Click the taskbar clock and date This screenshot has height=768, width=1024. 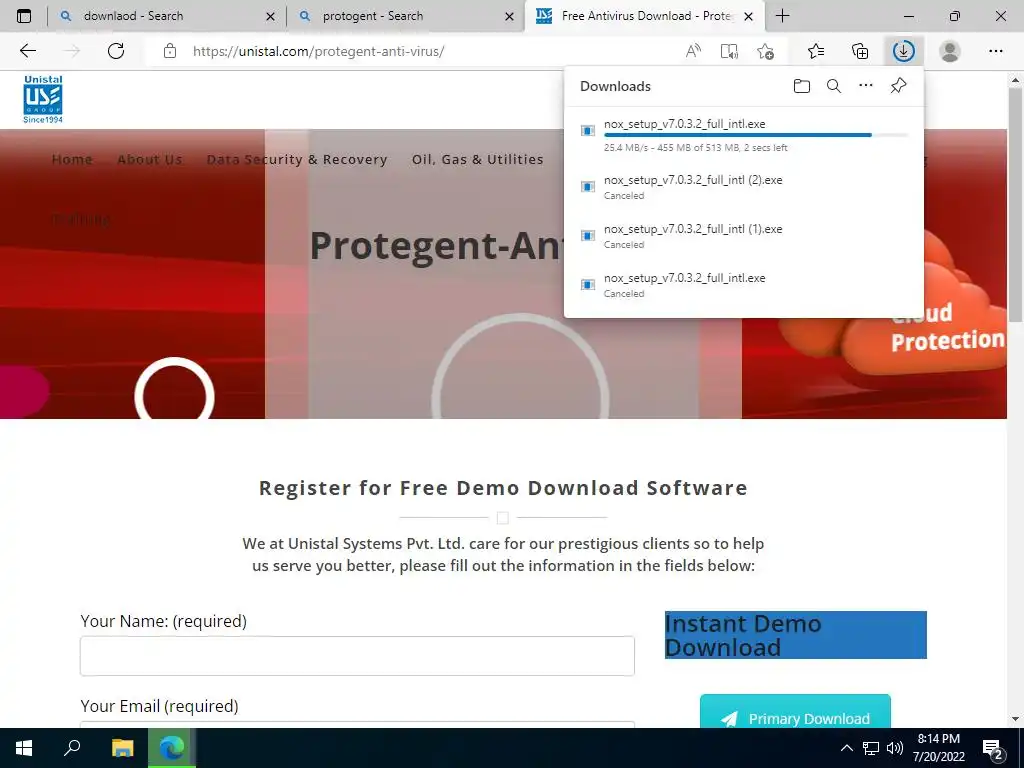(x=938, y=748)
